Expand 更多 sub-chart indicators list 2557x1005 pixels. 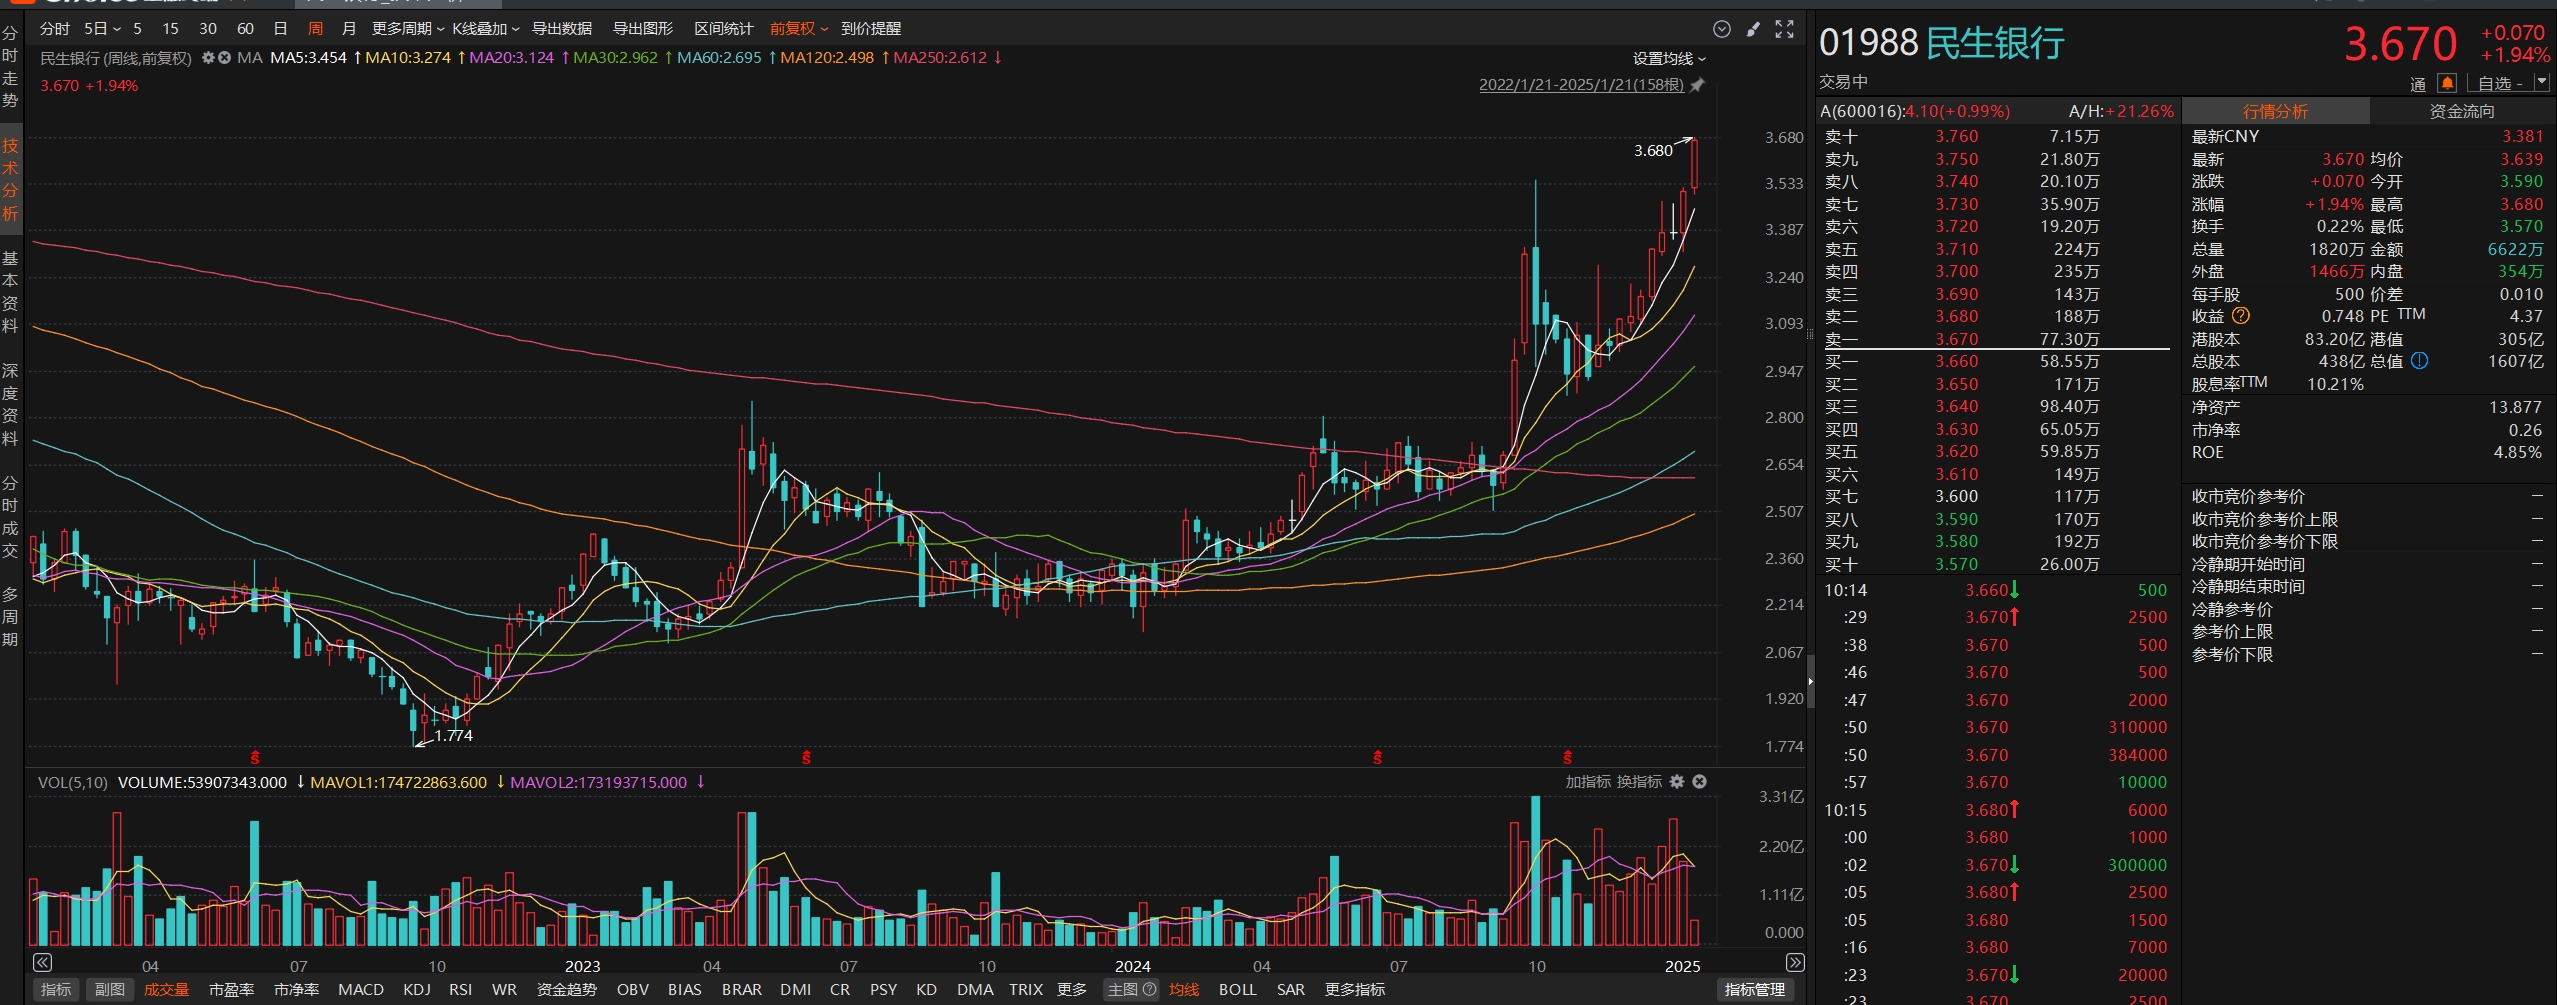click(x=1072, y=989)
